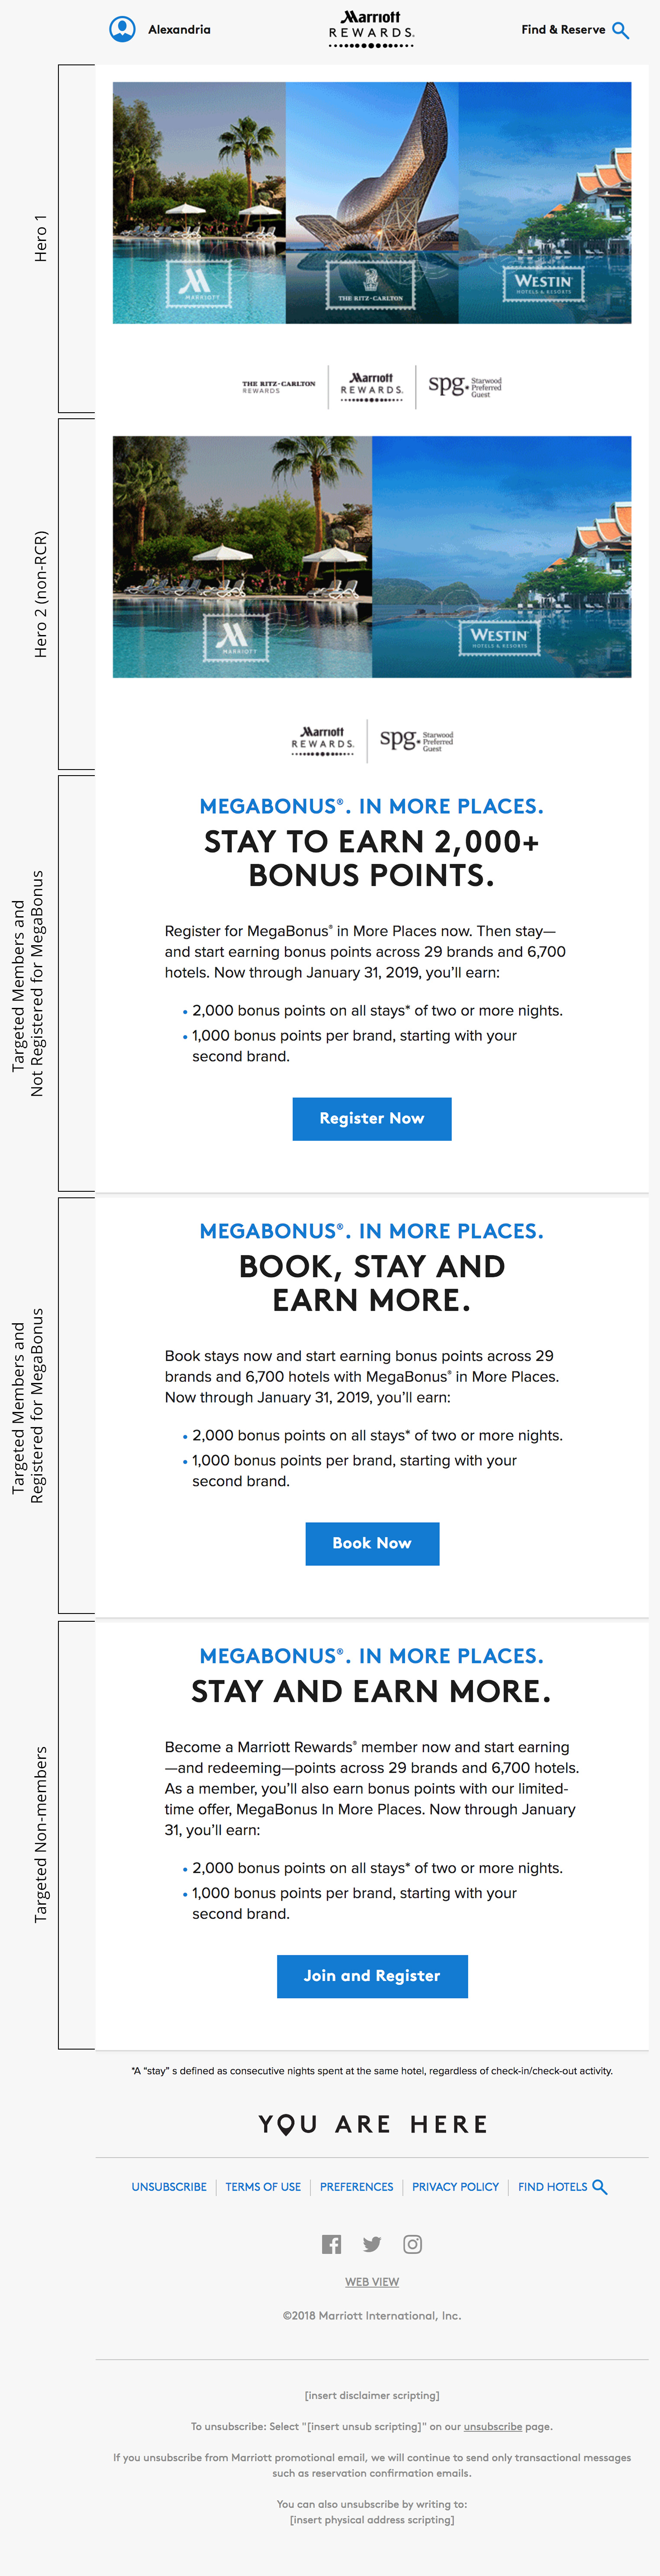Open the Unsubscribe footer link
Image resolution: width=660 pixels, height=2576 pixels.
(169, 2187)
